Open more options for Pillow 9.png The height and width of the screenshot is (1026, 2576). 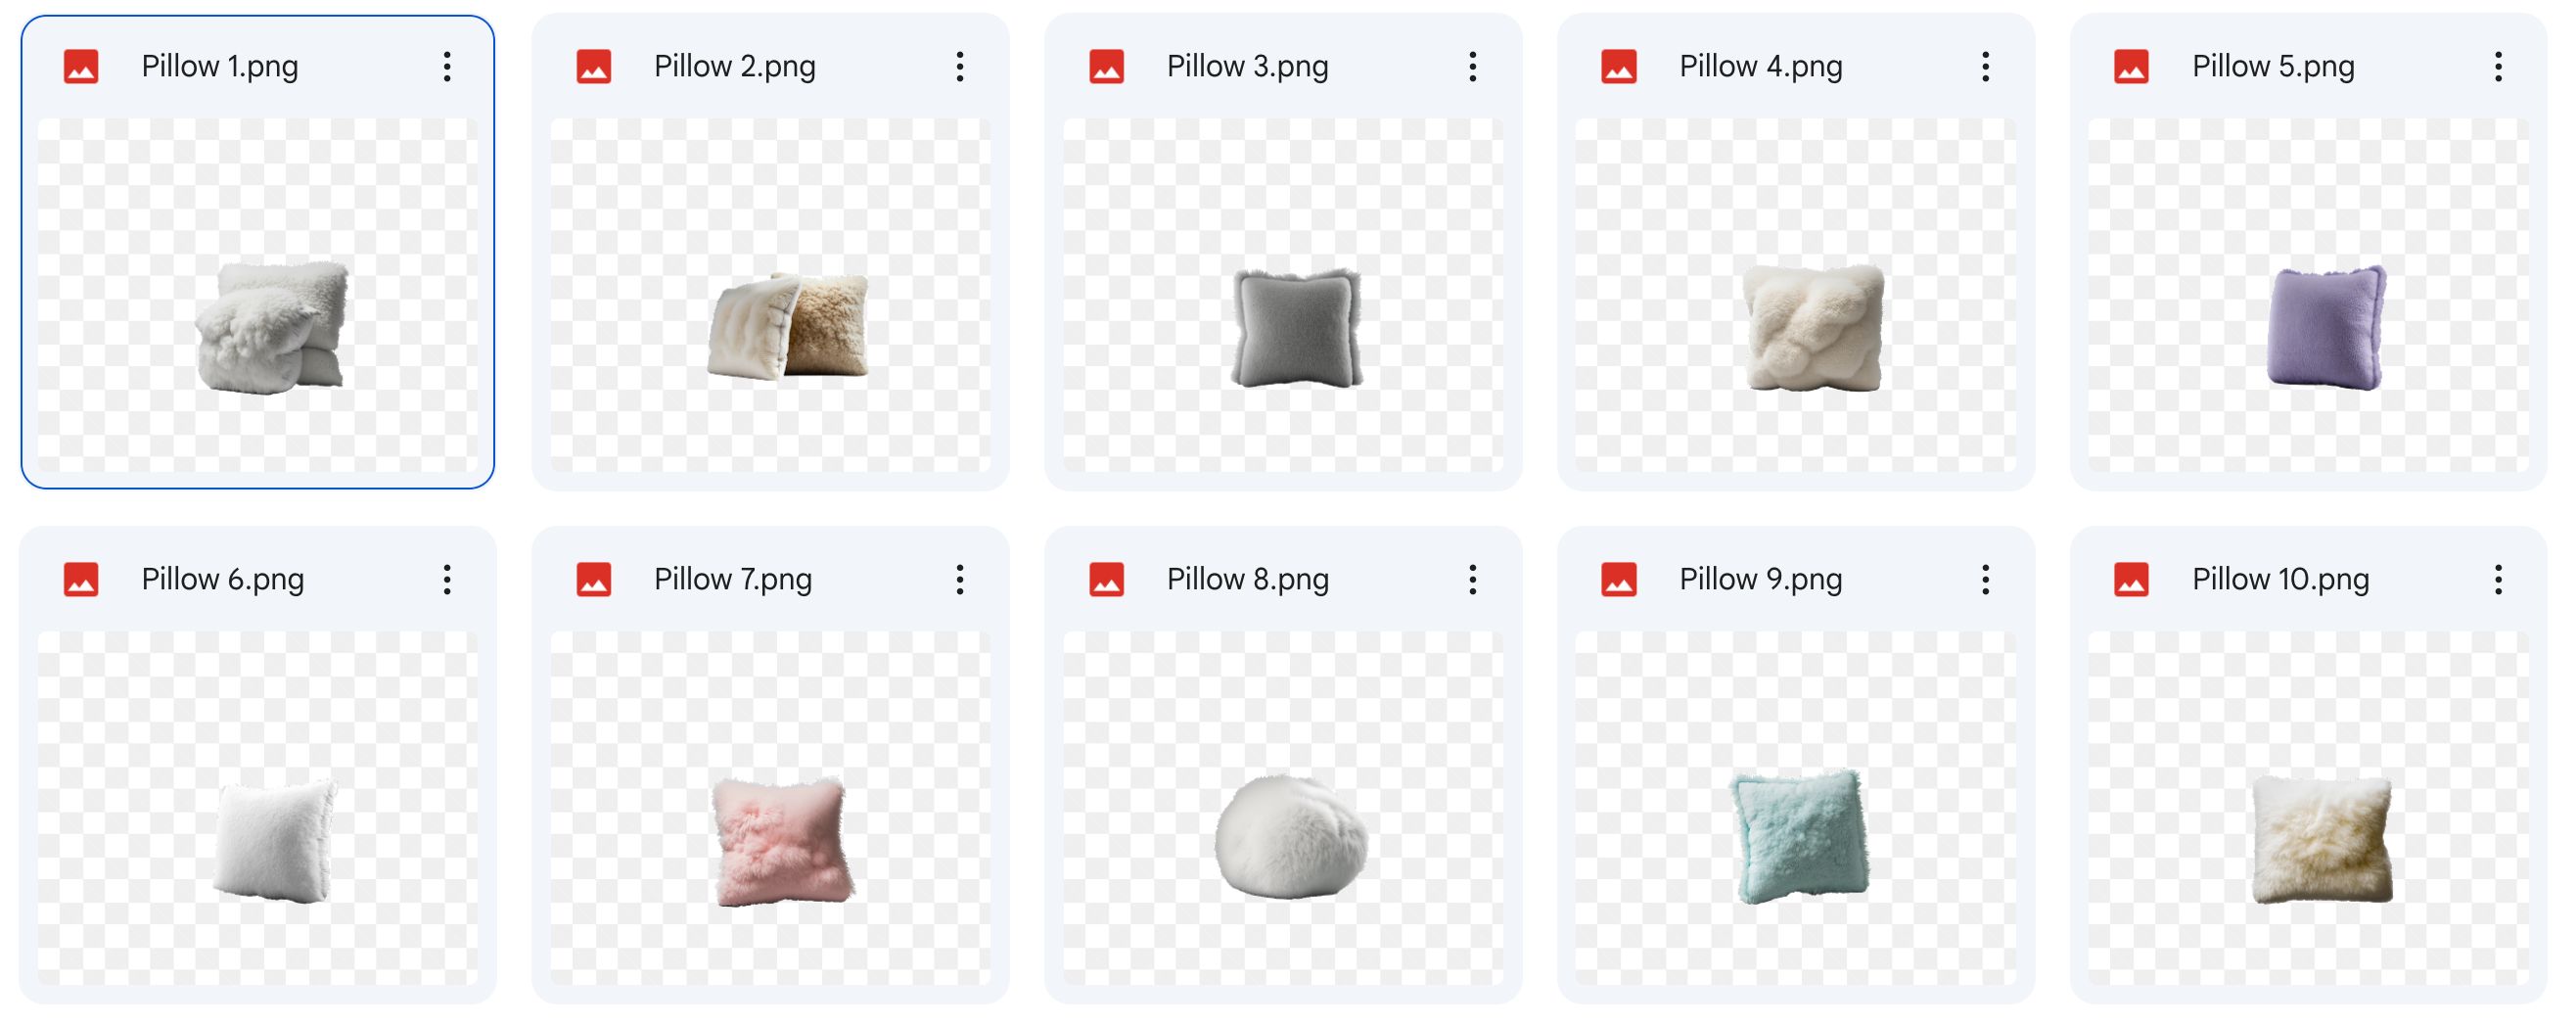1986,580
